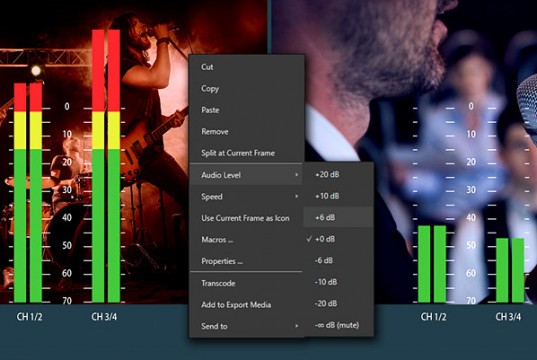Expand the Send to submenu
The height and width of the screenshot is (360, 537).
click(246, 326)
